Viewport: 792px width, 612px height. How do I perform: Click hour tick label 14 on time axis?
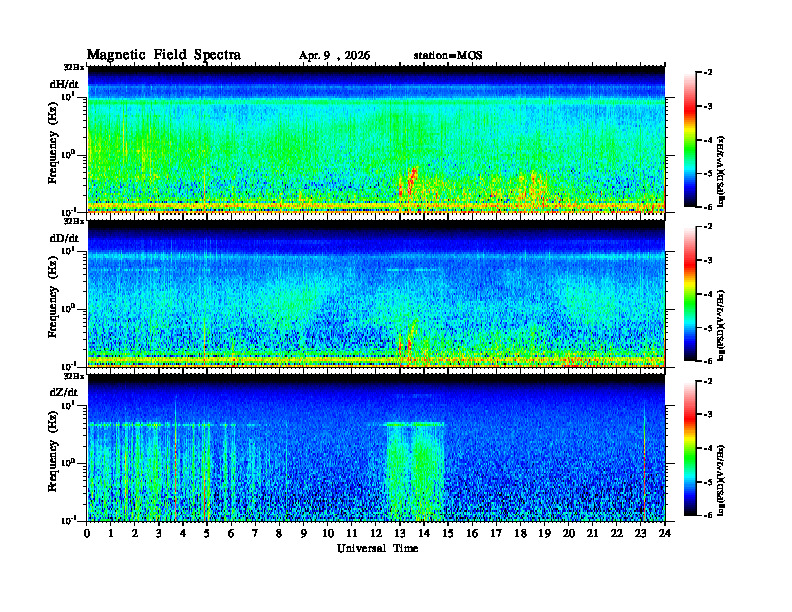pyautogui.click(x=424, y=534)
